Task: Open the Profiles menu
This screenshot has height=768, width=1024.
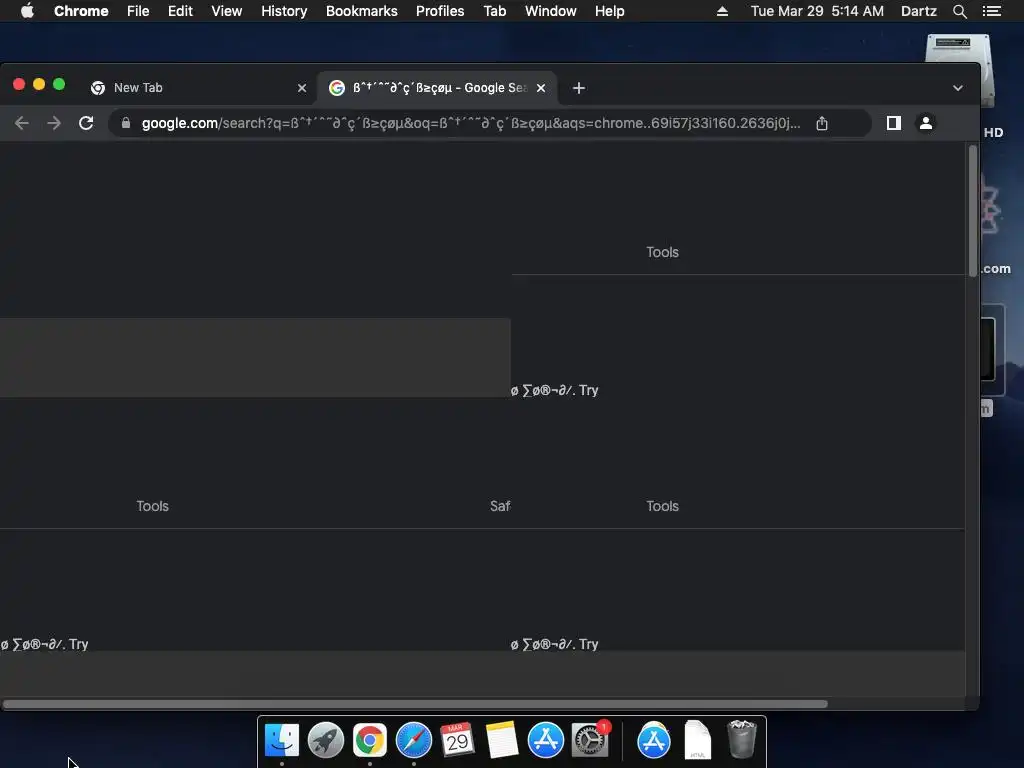Action: 440,11
